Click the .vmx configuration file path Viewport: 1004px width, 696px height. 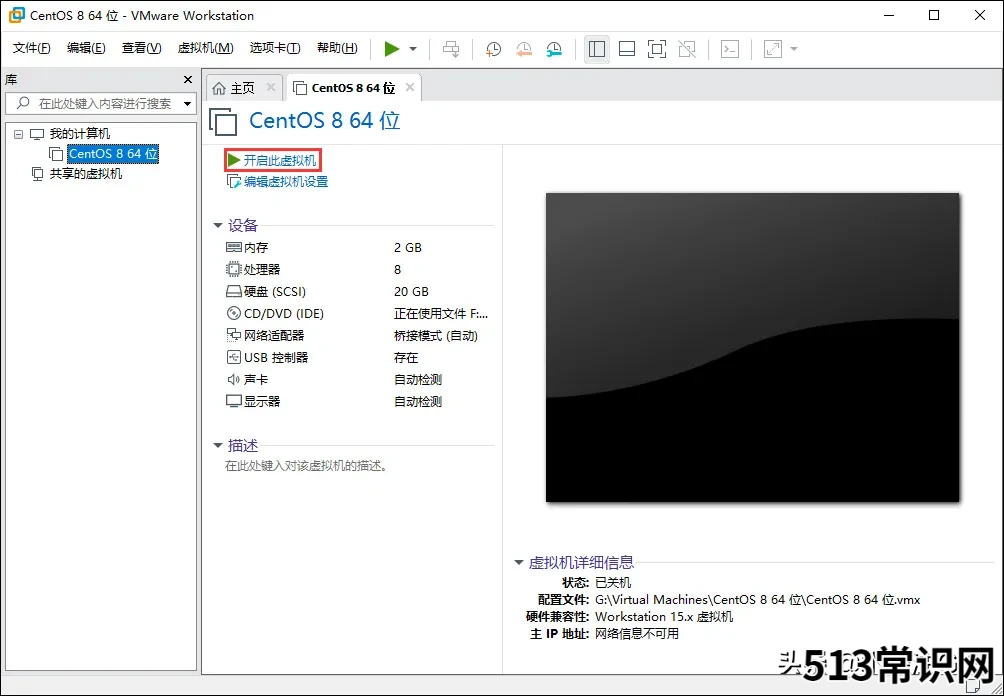(x=757, y=600)
